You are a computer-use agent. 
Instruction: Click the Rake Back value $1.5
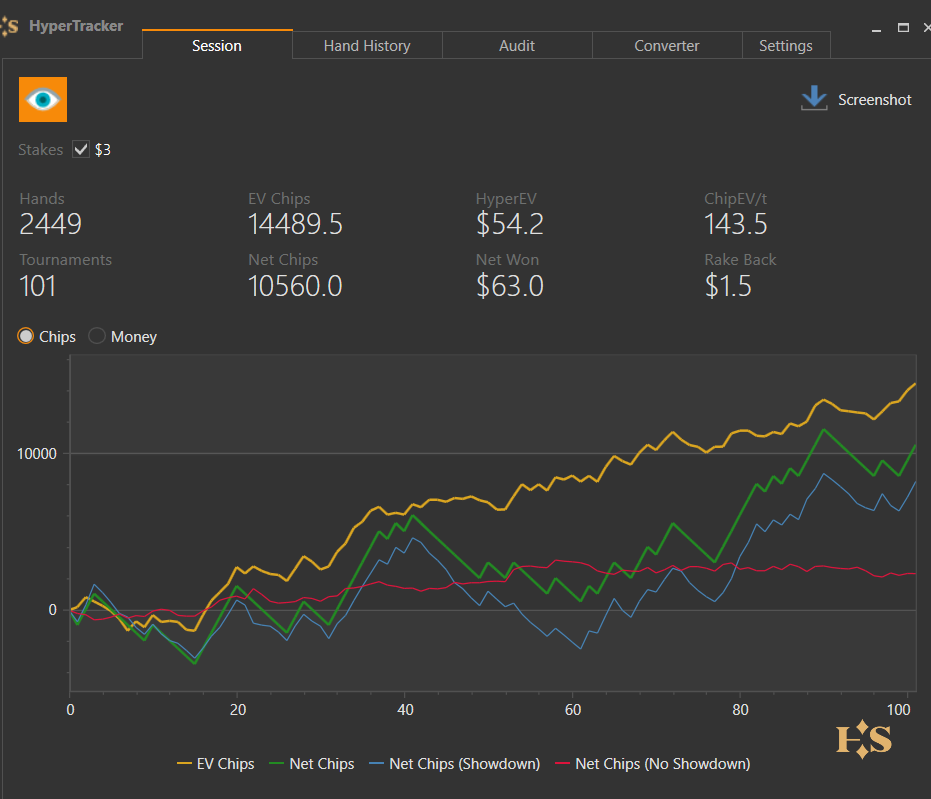pyautogui.click(x=728, y=286)
